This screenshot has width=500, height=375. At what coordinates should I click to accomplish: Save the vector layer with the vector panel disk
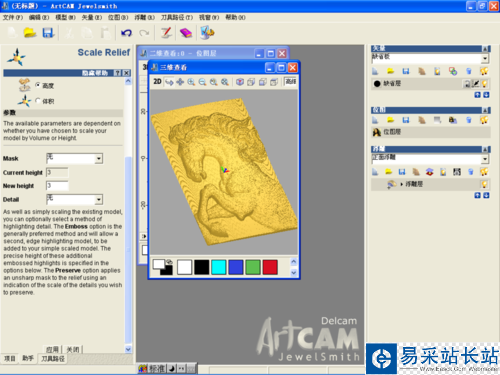pyautogui.click(x=406, y=71)
